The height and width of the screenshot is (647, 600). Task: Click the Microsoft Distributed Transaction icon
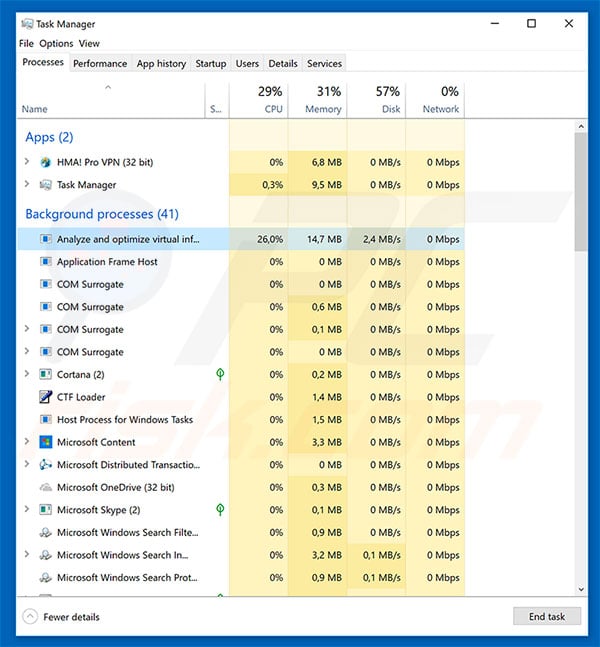(x=45, y=465)
